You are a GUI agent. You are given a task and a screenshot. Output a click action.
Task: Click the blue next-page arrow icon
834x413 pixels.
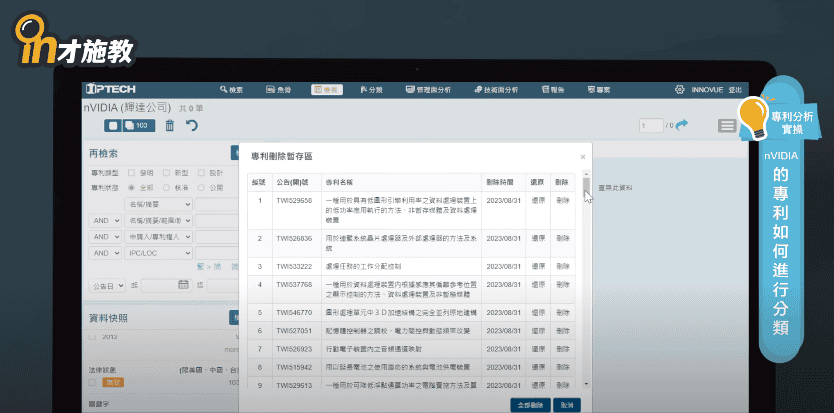pyautogui.click(x=683, y=125)
